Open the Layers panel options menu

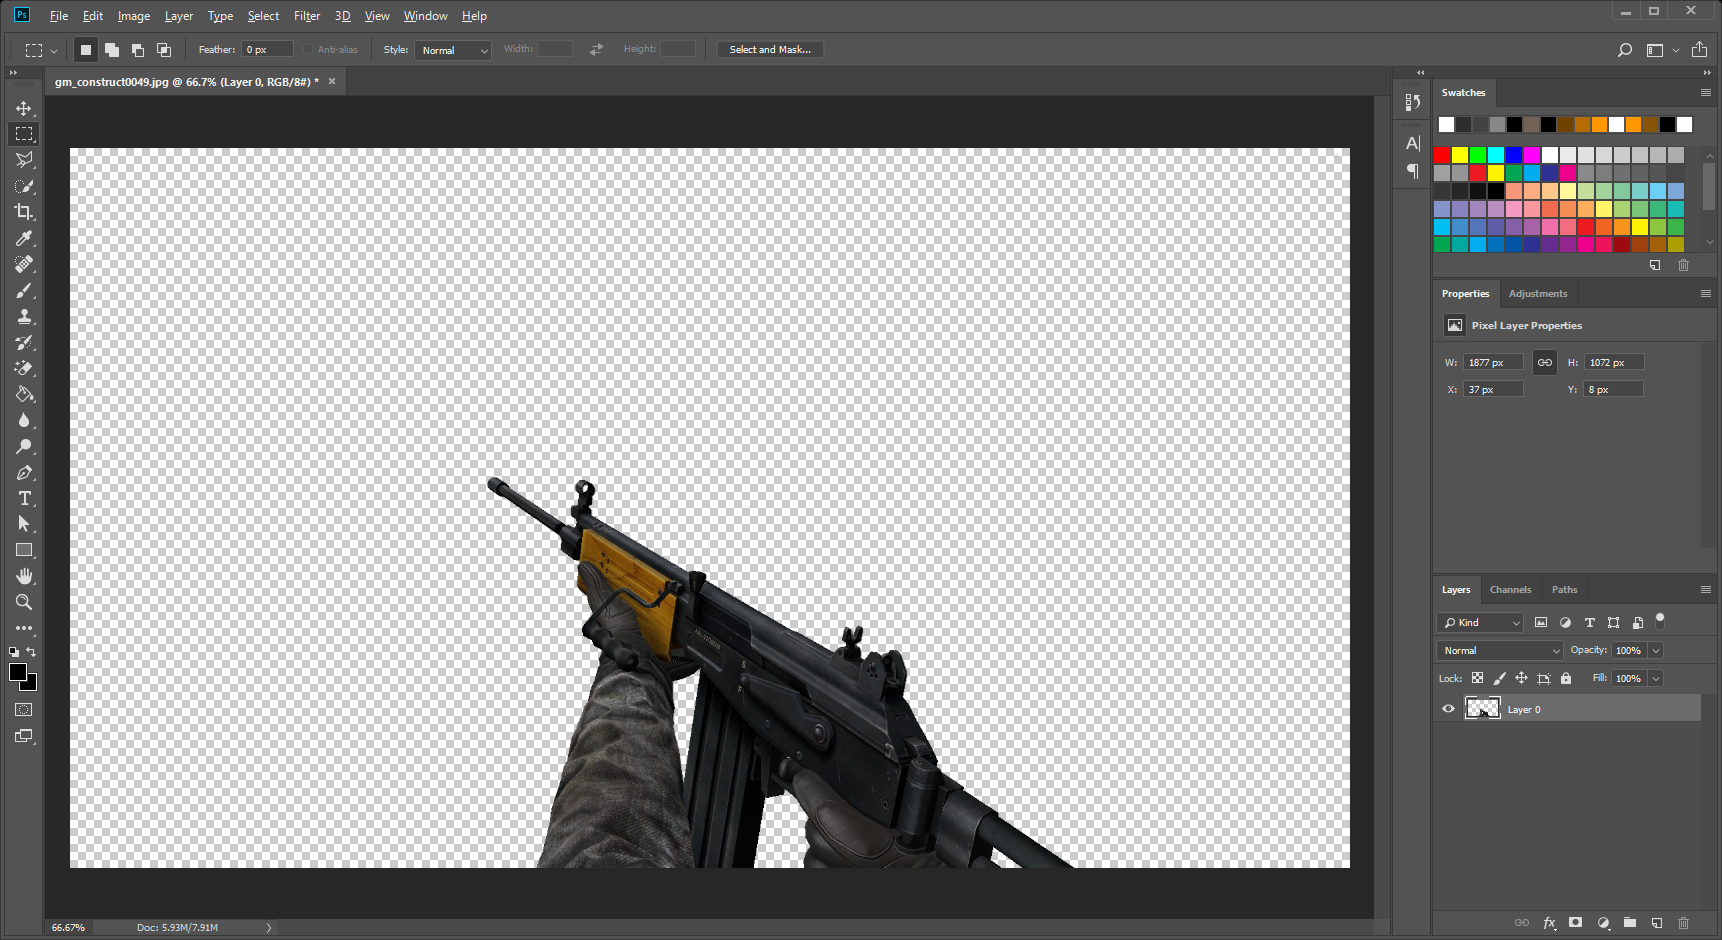1706,590
